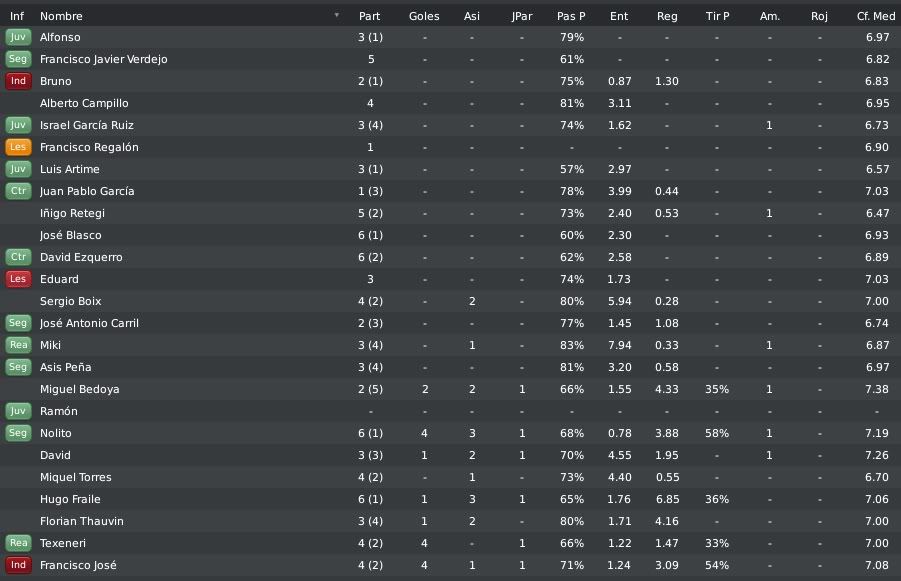Open player Sergio Boix profile

click(70, 301)
